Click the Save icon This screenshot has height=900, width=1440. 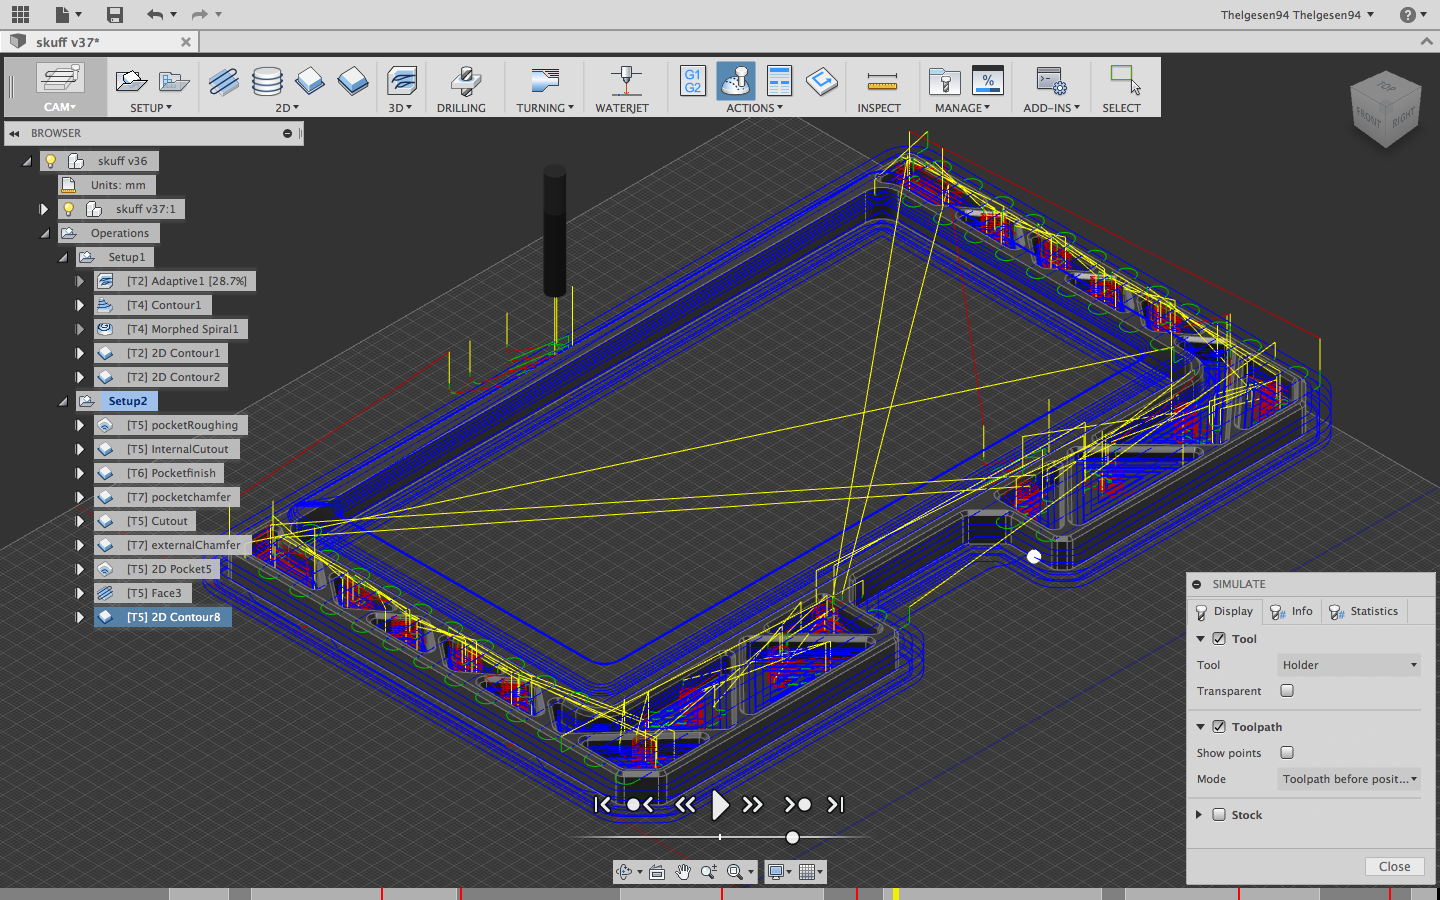point(115,14)
